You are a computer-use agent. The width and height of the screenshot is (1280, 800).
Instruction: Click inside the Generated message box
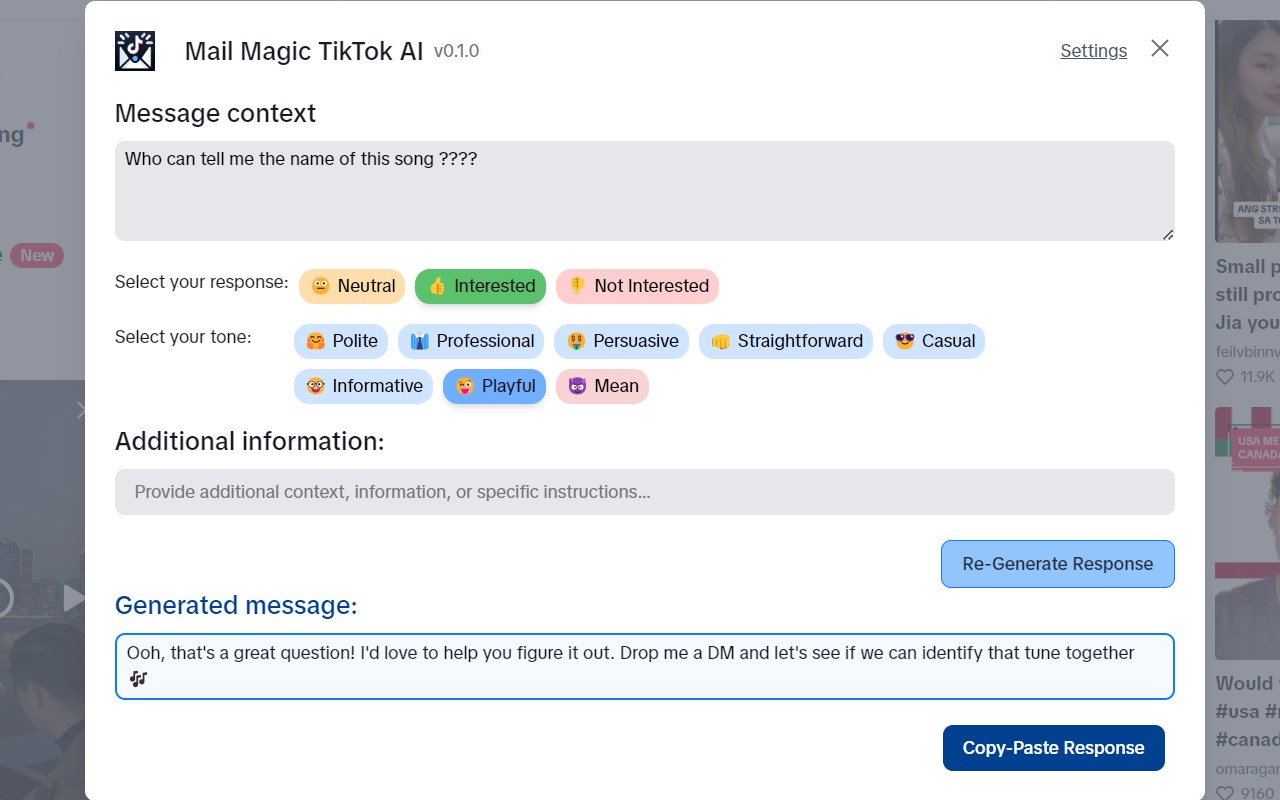point(644,666)
